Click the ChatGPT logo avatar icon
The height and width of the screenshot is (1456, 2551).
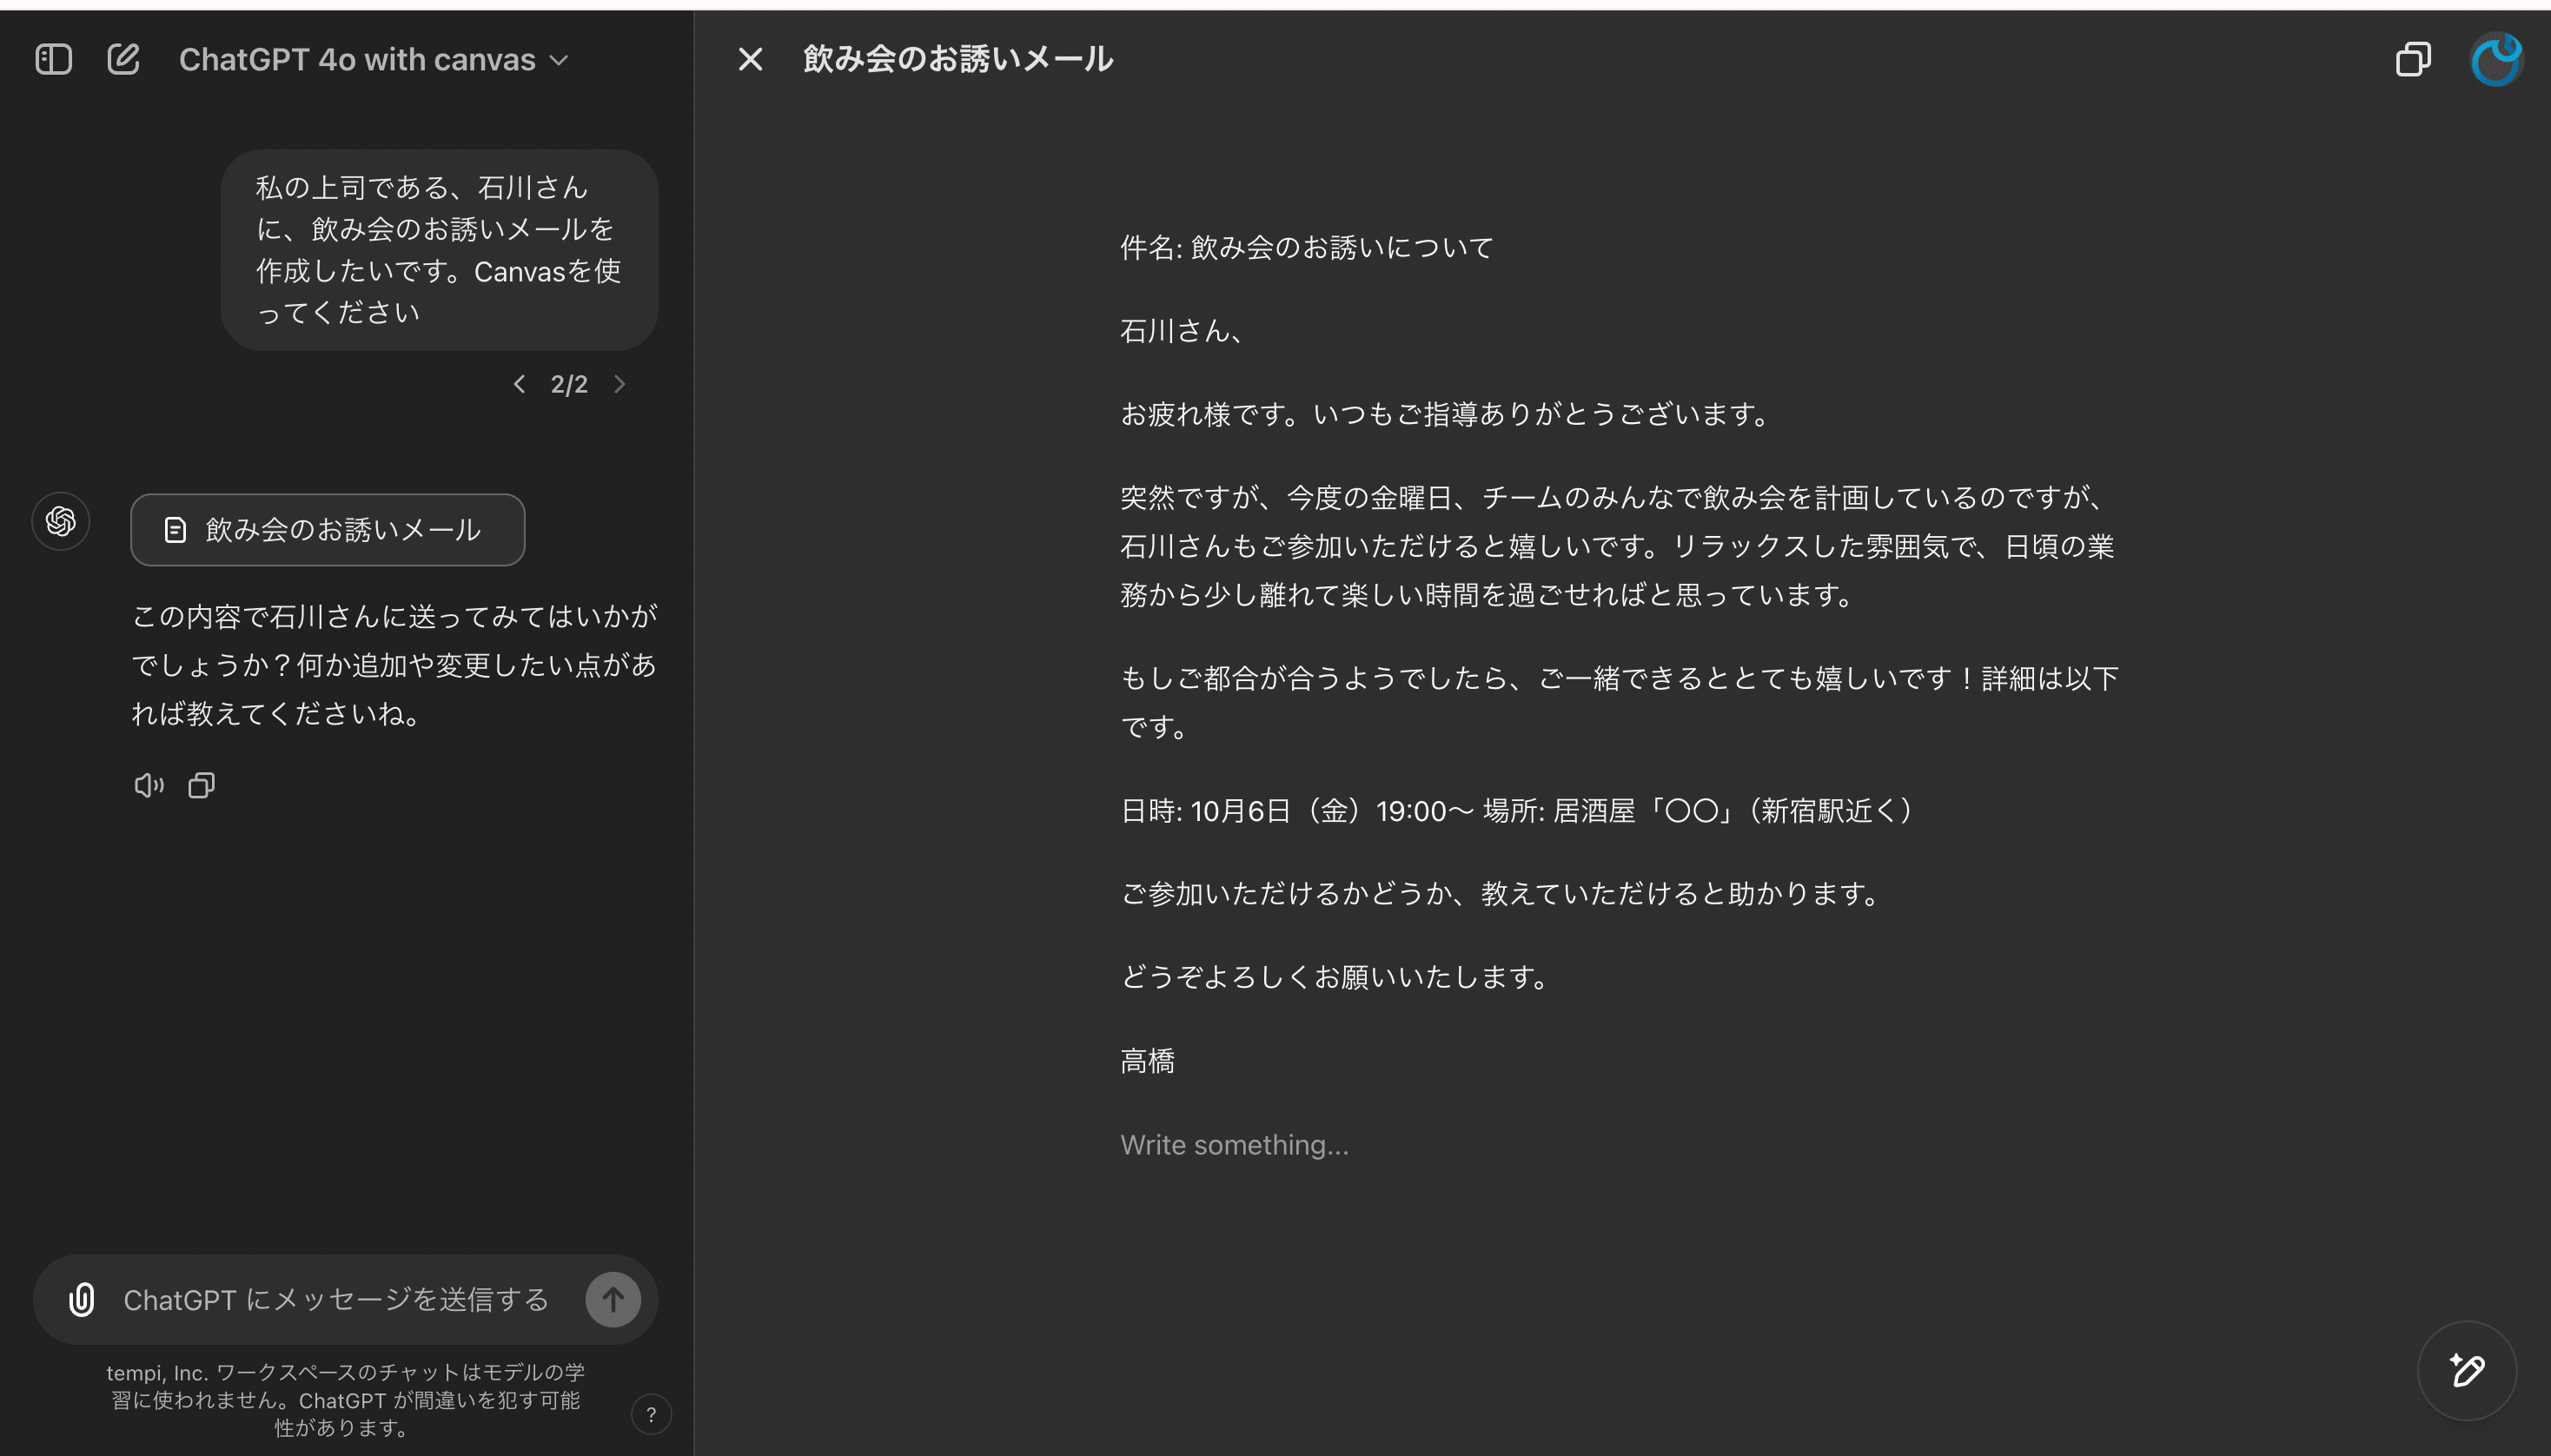pyautogui.click(x=60, y=521)
